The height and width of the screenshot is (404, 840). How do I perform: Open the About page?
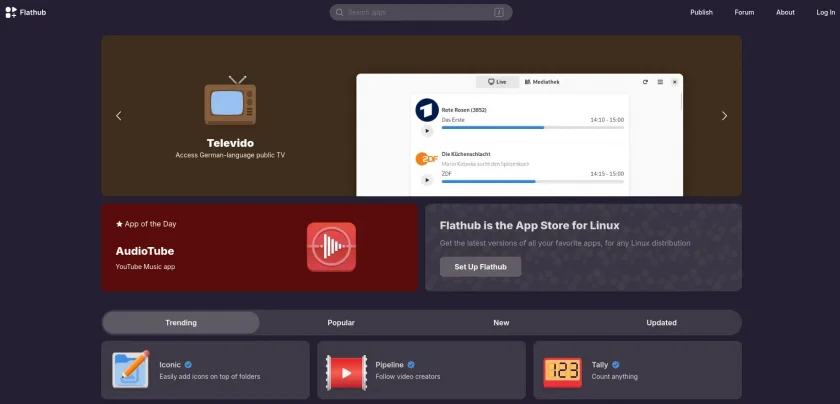click(785, 12)
